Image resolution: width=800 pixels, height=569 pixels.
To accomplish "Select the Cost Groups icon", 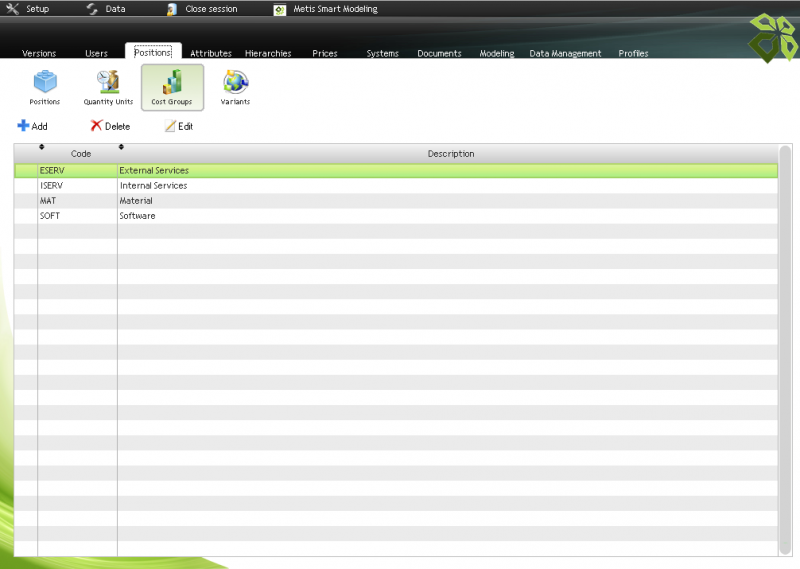I will (x=172, y=83).
